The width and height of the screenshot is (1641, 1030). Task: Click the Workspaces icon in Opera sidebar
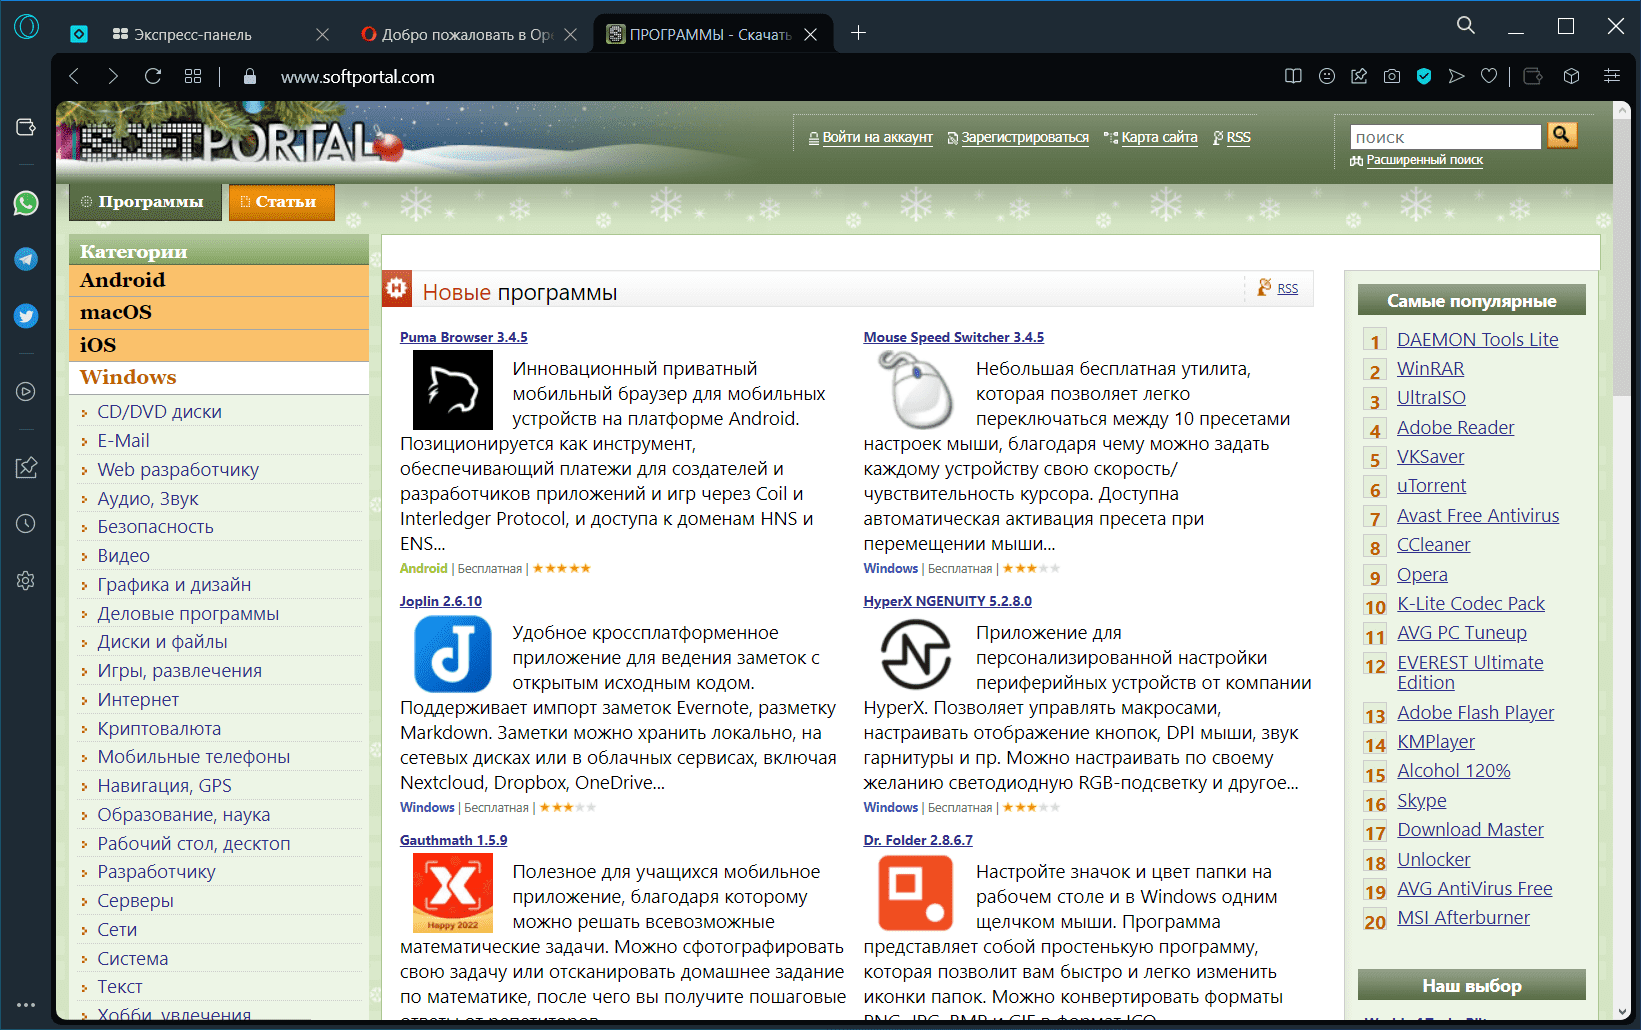(26, 127)
